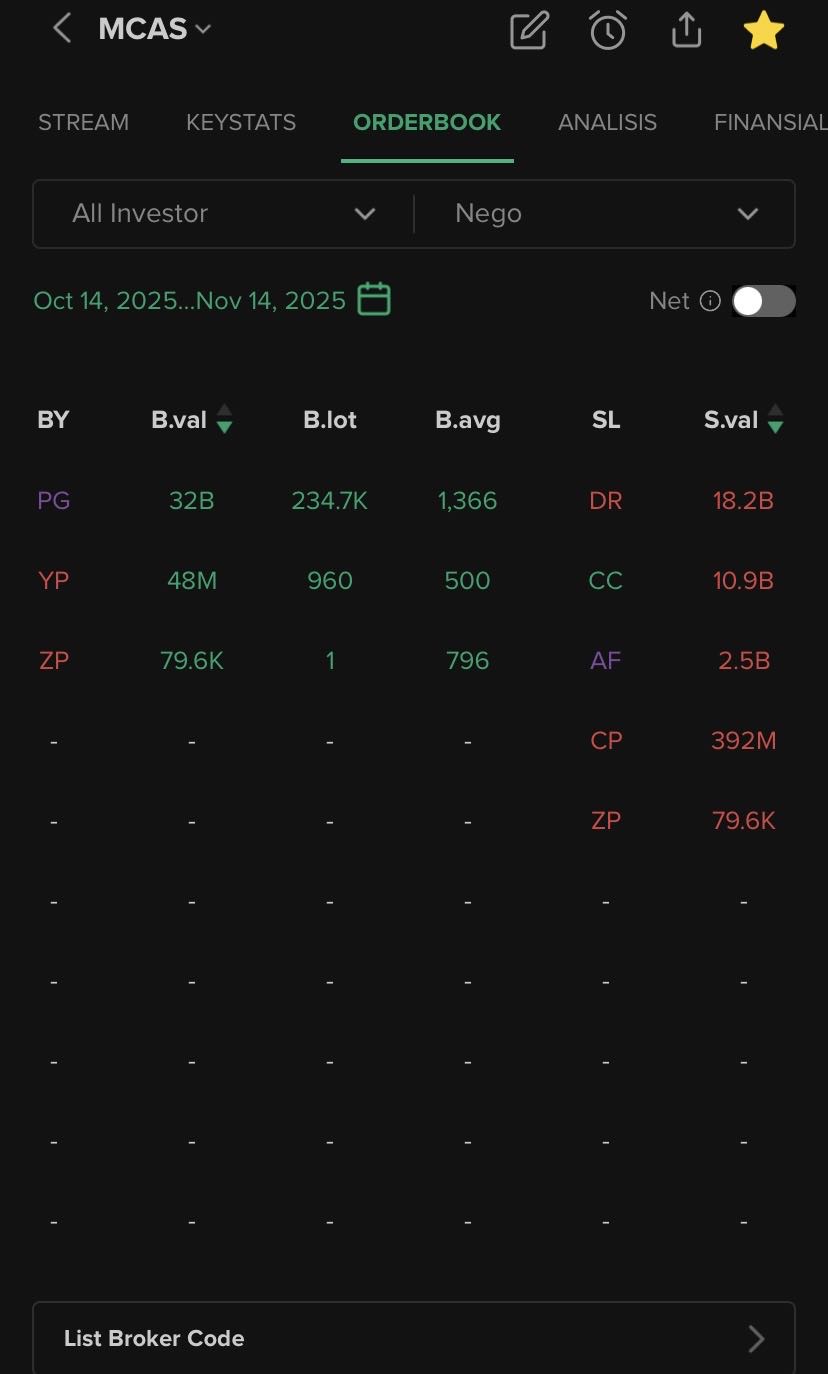The image size is (828, 1374).
Task: Open the All Investor dropdown
Action: [223, 213]
